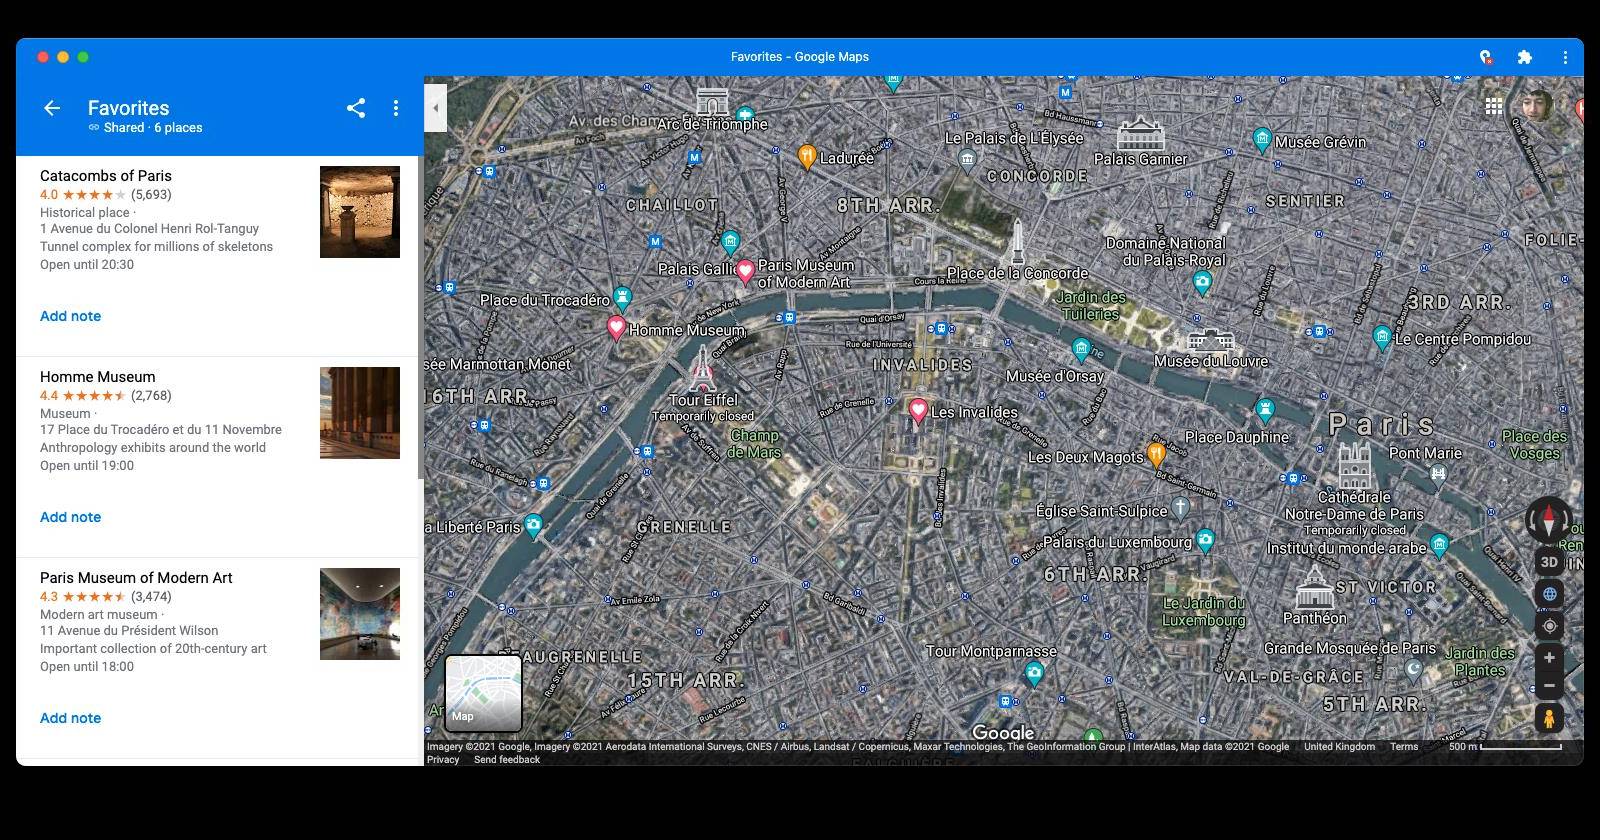The width and height of the screenshot is (1600, 840).
Task: Share the Favorites list
Action: tap(356, 108)
